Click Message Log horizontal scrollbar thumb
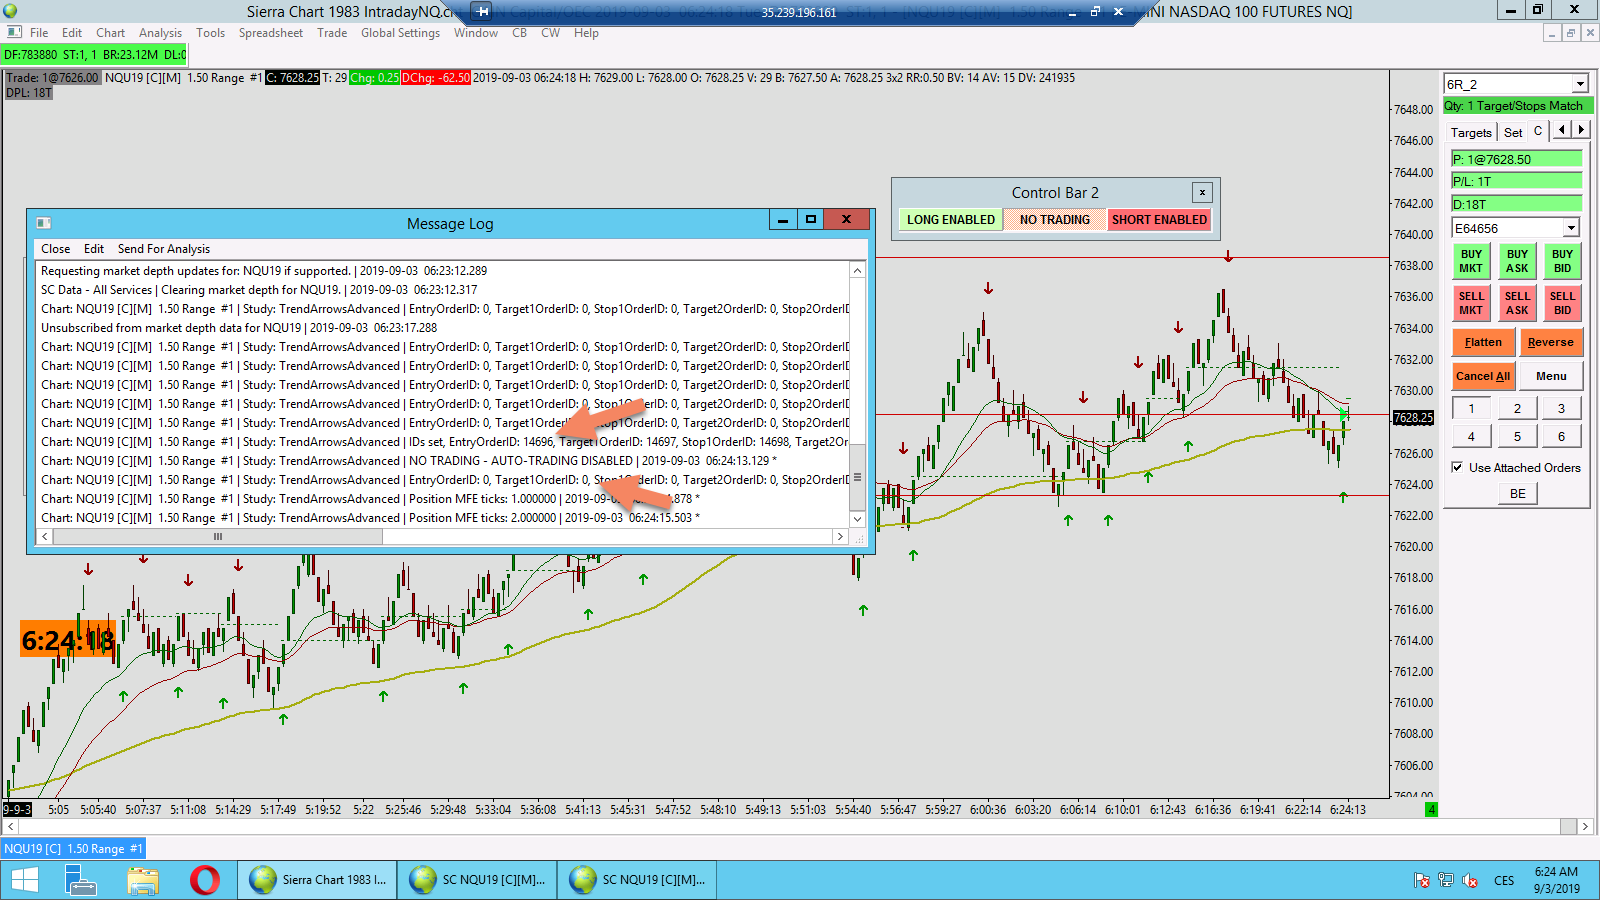Viewport: 1600px width, 900px height. point(218,537)
